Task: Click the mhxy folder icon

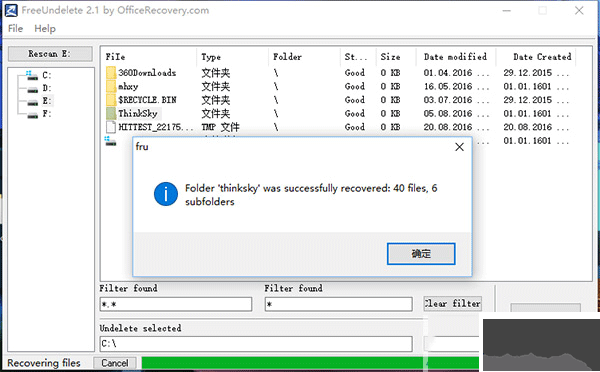Action: (111, 86)
